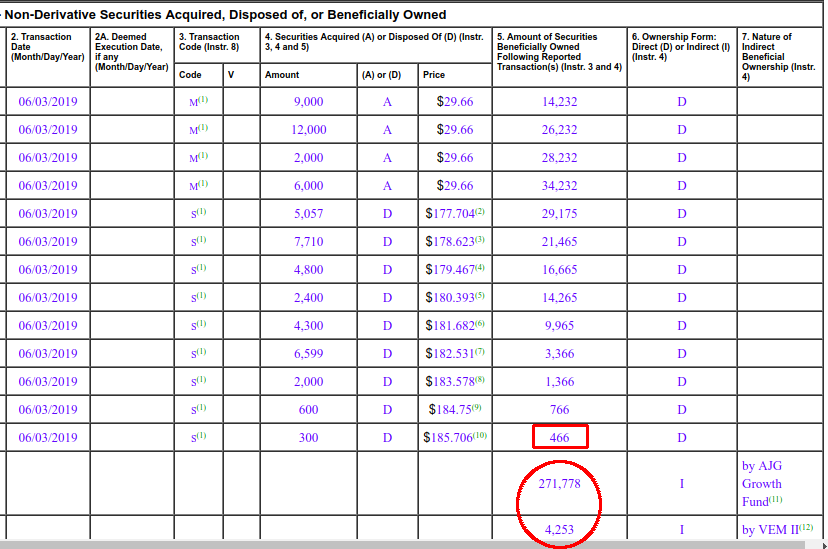This screenshot has width=828, height=549.
Task: Select the 12,000 acquired amount
Action: (x=308, y=130)
